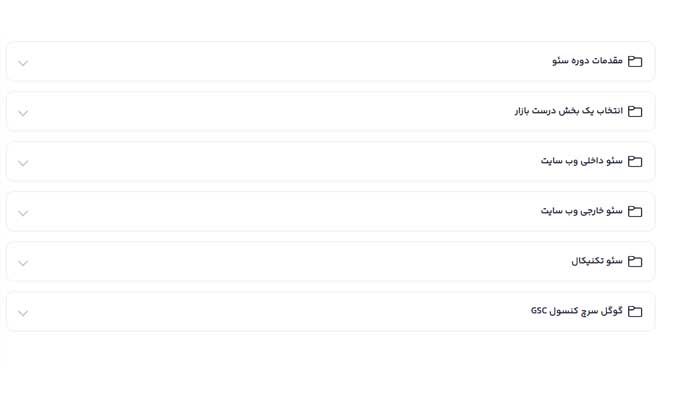
Task: Expand the گوگل سرچ کنسول GSC chevron
Action: 23,313
